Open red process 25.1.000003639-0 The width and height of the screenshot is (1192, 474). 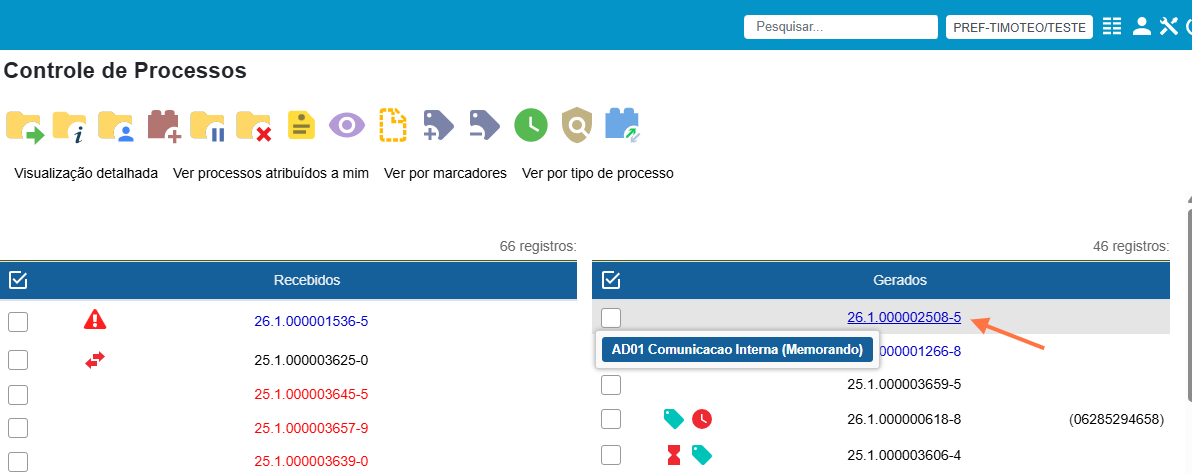pyautogui.click(x=311, y=461)
